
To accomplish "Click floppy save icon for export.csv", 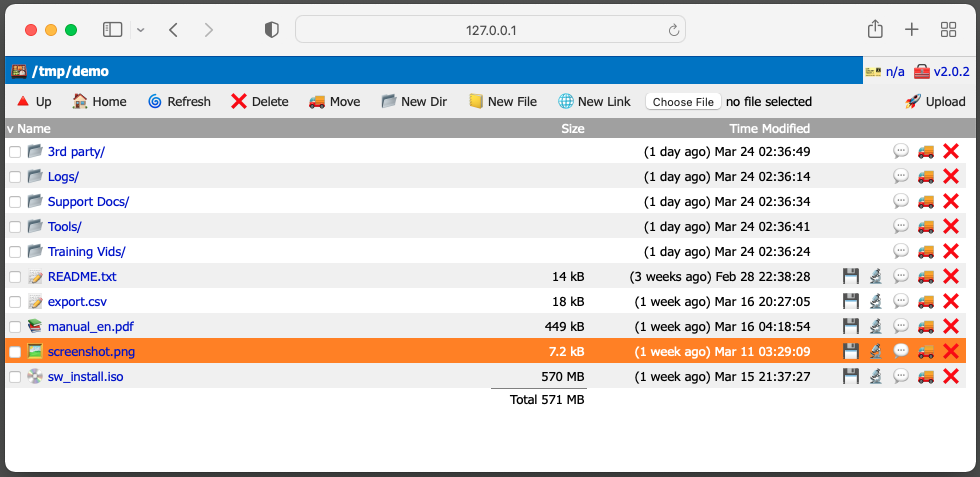I will click(x=851, y=301).
